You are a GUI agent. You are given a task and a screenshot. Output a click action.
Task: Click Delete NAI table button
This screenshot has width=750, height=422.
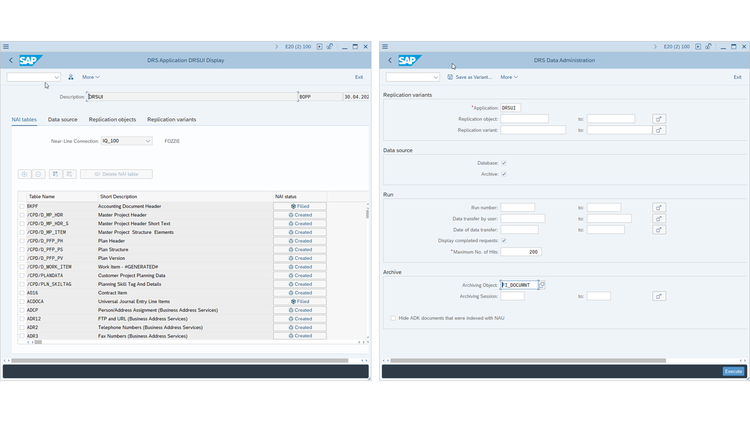coord(116,174)
